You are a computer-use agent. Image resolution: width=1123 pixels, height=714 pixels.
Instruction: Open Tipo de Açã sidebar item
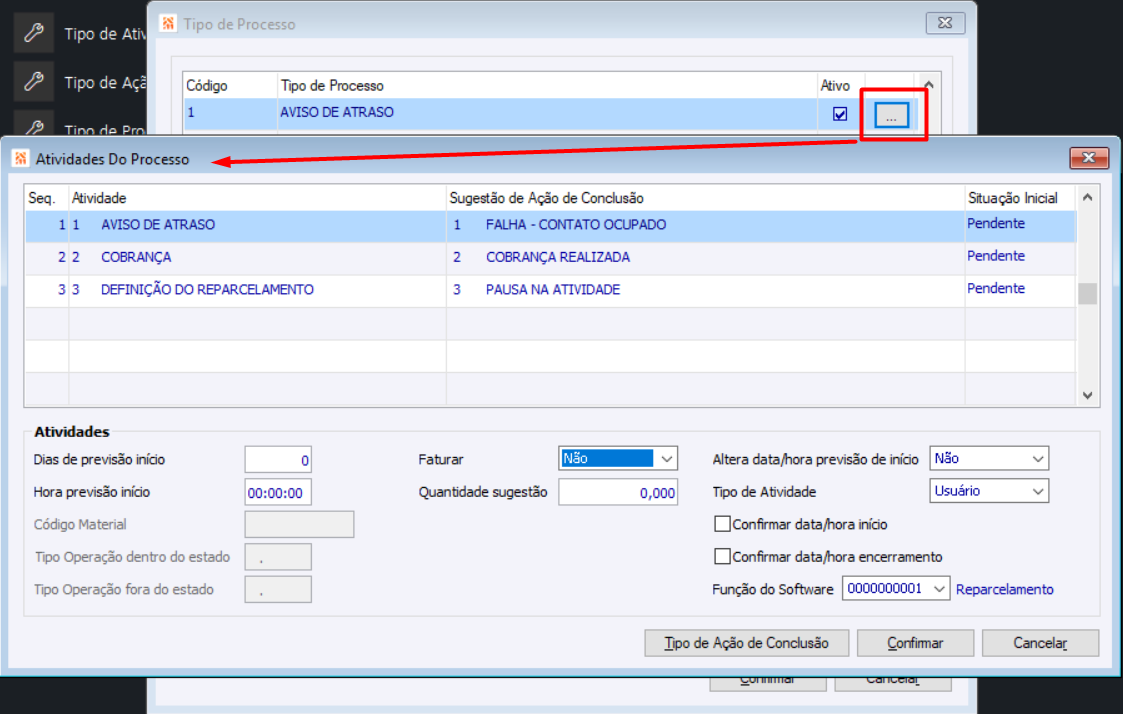point(105,82)
